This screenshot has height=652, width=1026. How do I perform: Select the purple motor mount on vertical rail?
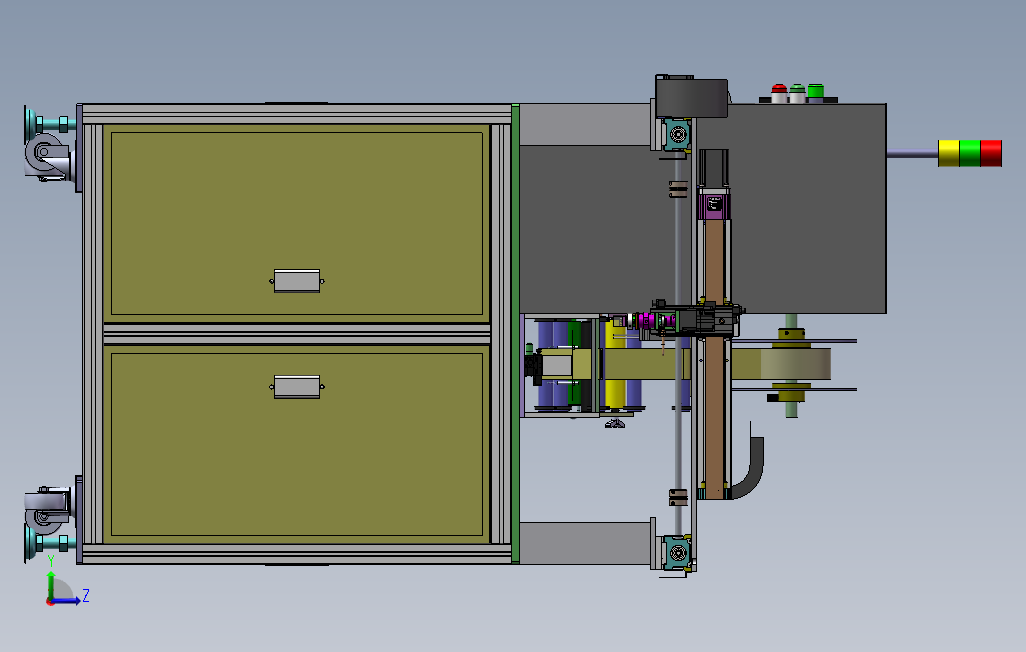tap(714, 206)
